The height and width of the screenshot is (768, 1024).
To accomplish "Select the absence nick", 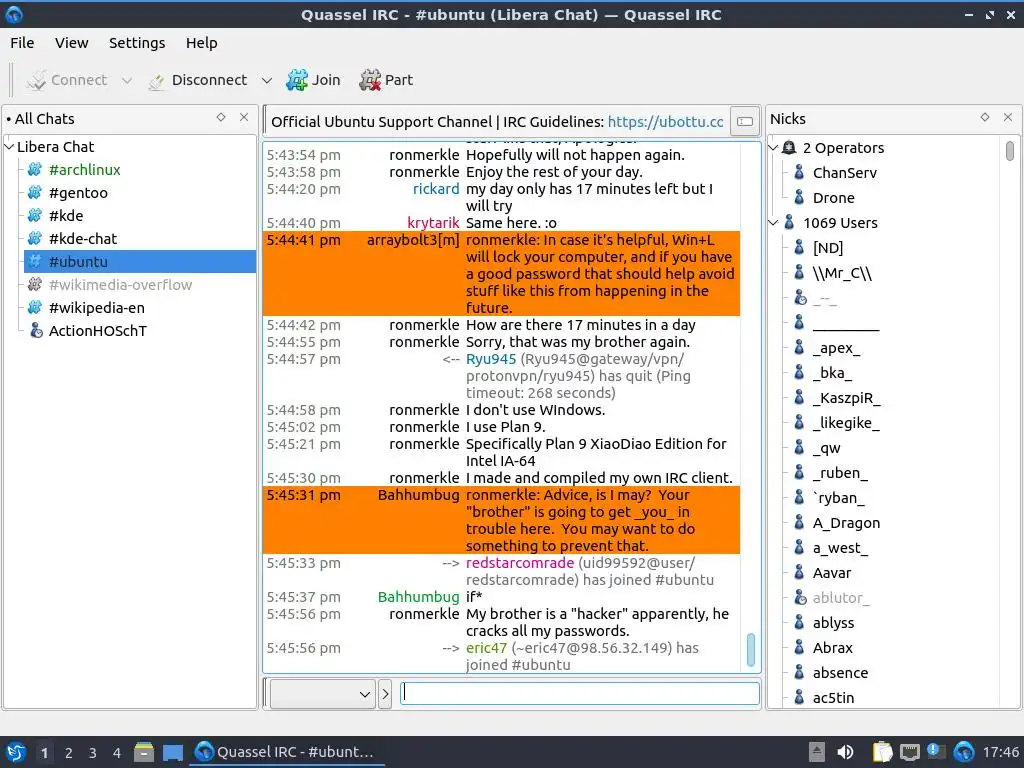I will tap(840, 673).
